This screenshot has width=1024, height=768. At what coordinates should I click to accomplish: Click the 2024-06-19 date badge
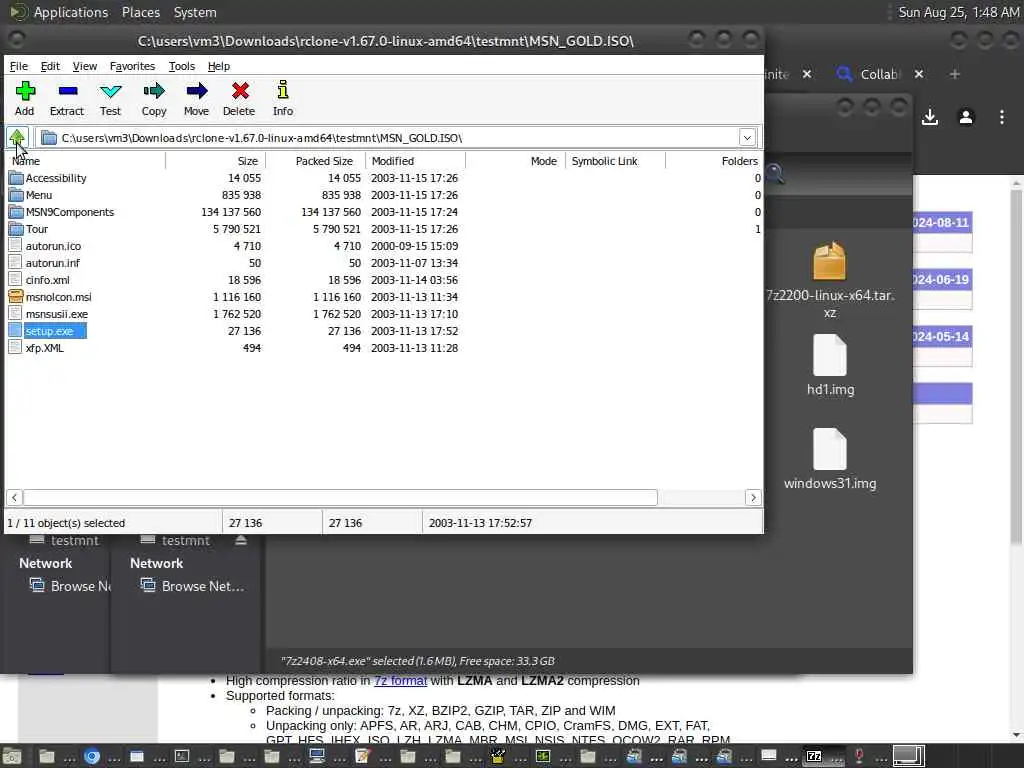(940, 280)
